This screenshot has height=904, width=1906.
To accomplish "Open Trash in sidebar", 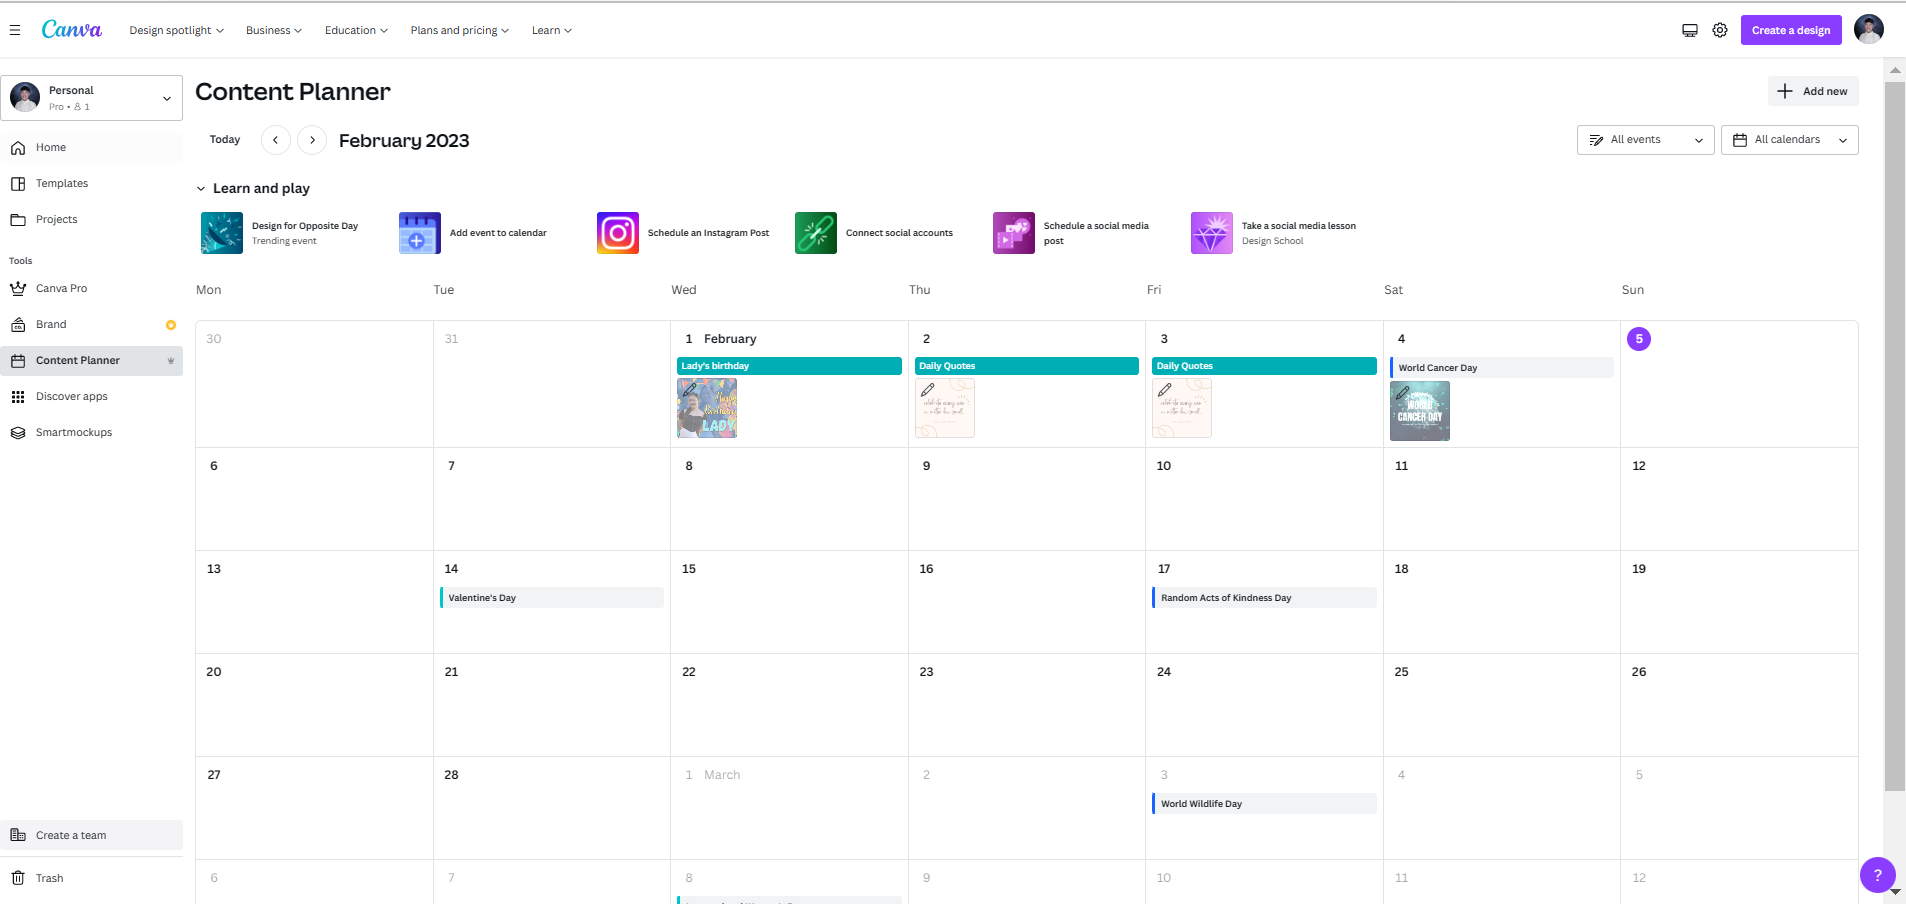I will tap(92, 878).
